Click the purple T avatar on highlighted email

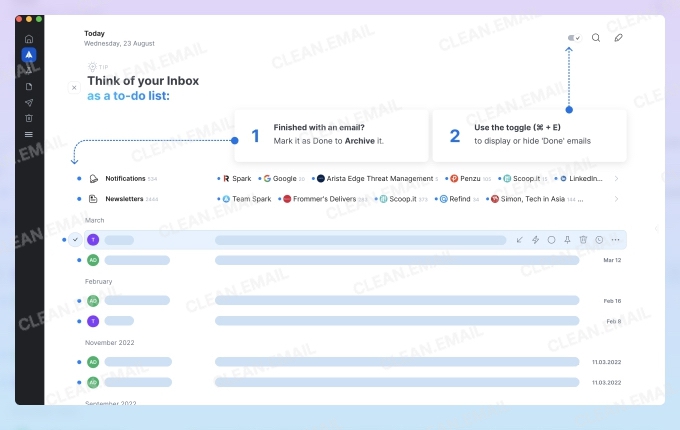93,240
